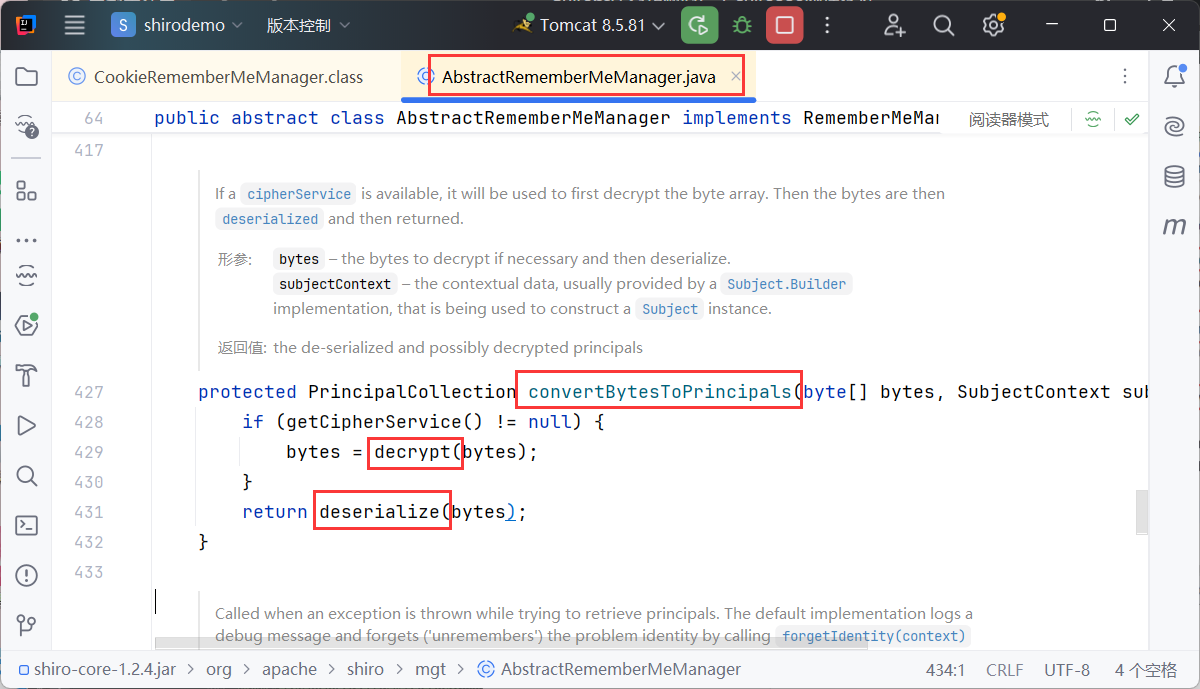Expand the Tomcat 8.5.81 run configuration
Screen dimensions: 1200x689
pyautogui.click(x=591, y=25)
